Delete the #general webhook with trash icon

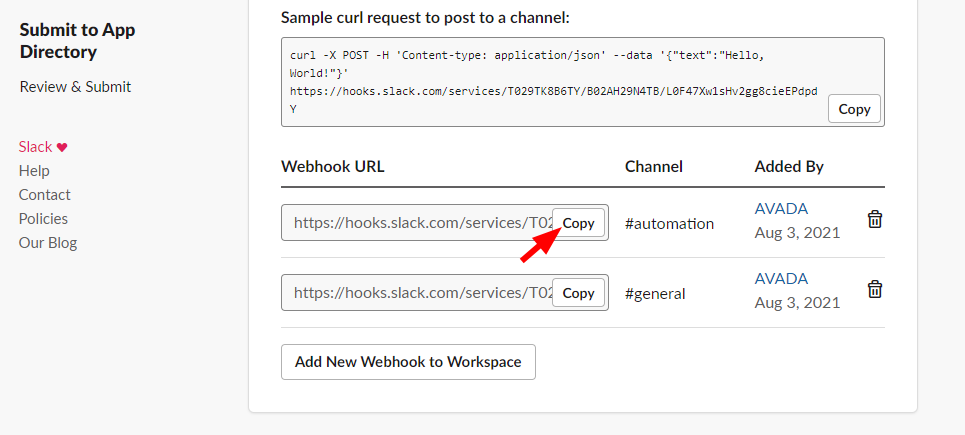(874, 290)
